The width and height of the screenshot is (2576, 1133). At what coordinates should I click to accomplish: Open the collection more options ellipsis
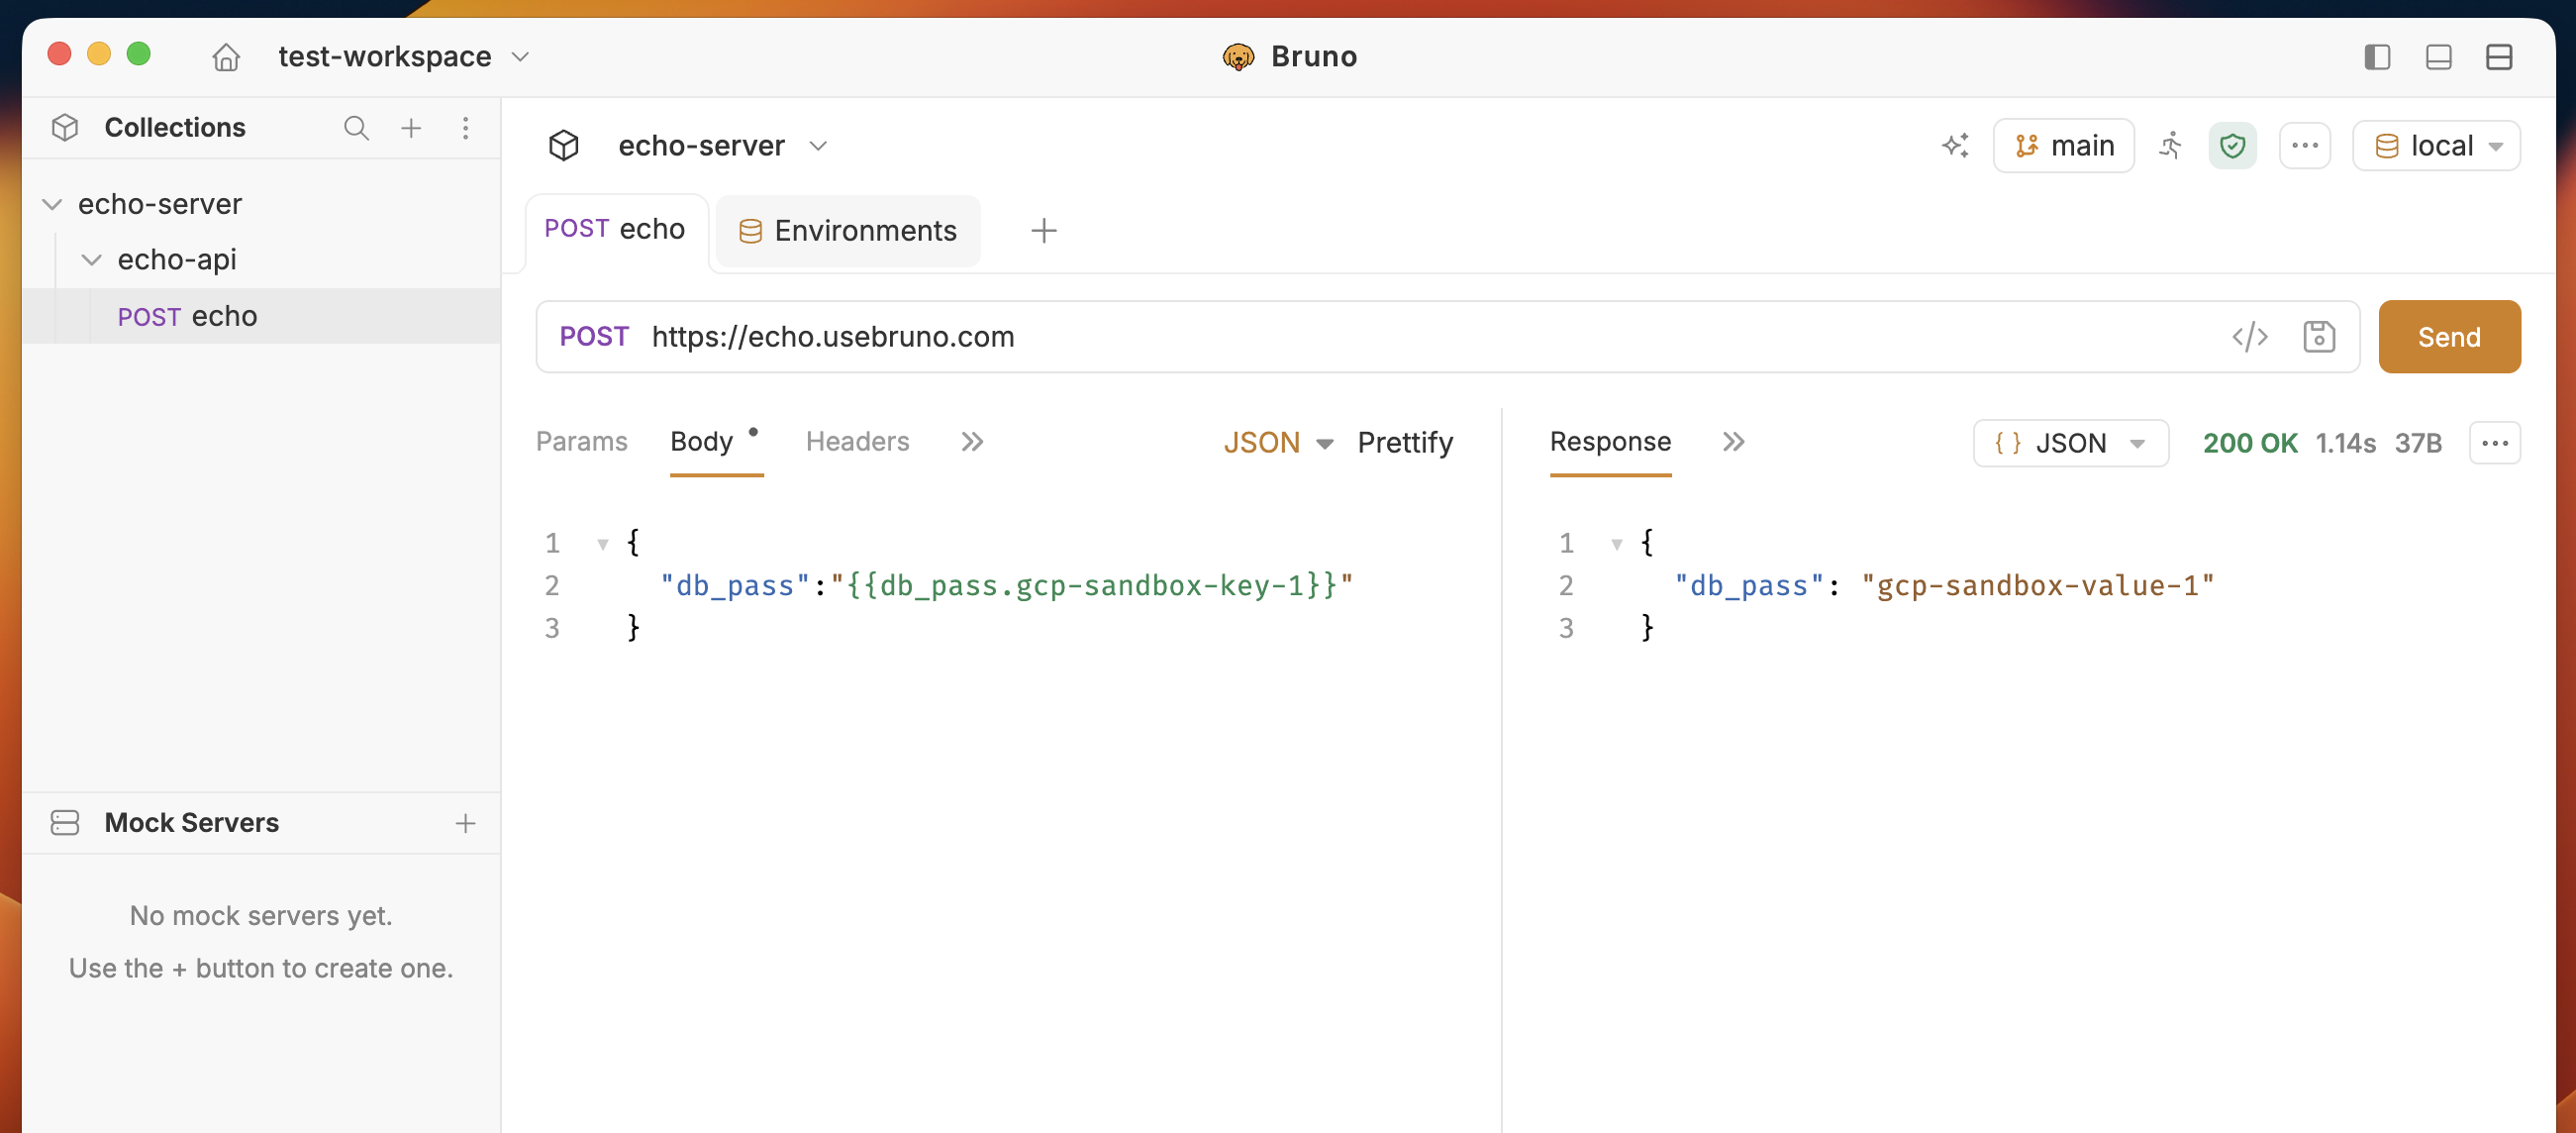[2305, 146]
